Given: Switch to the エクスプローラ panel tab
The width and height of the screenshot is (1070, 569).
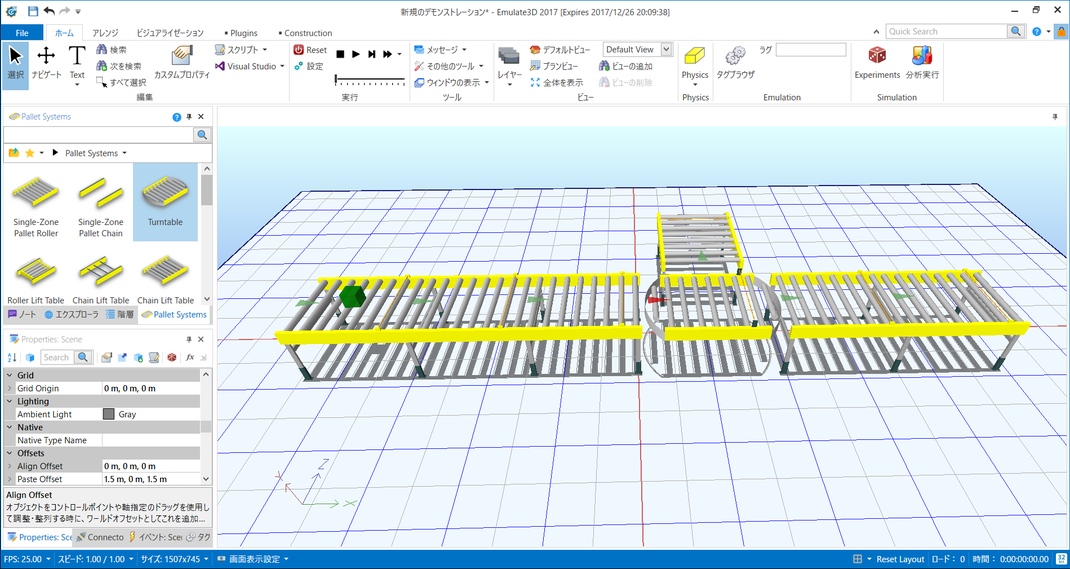Looking at the screenshot, I should click(x=72, y=315).
